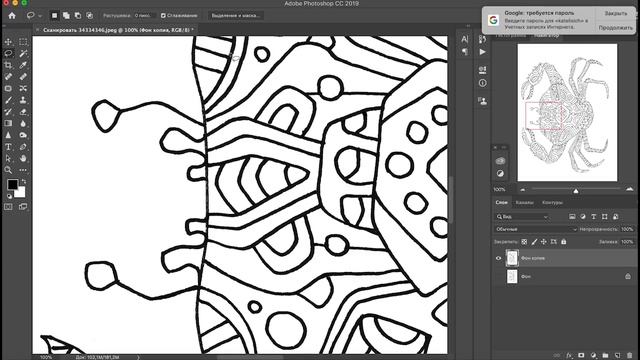This screenshot has width=640, height=360.
Task: Toggle the Anti-alias (Сглаживание) checkbox
Action: click(163, 16)
